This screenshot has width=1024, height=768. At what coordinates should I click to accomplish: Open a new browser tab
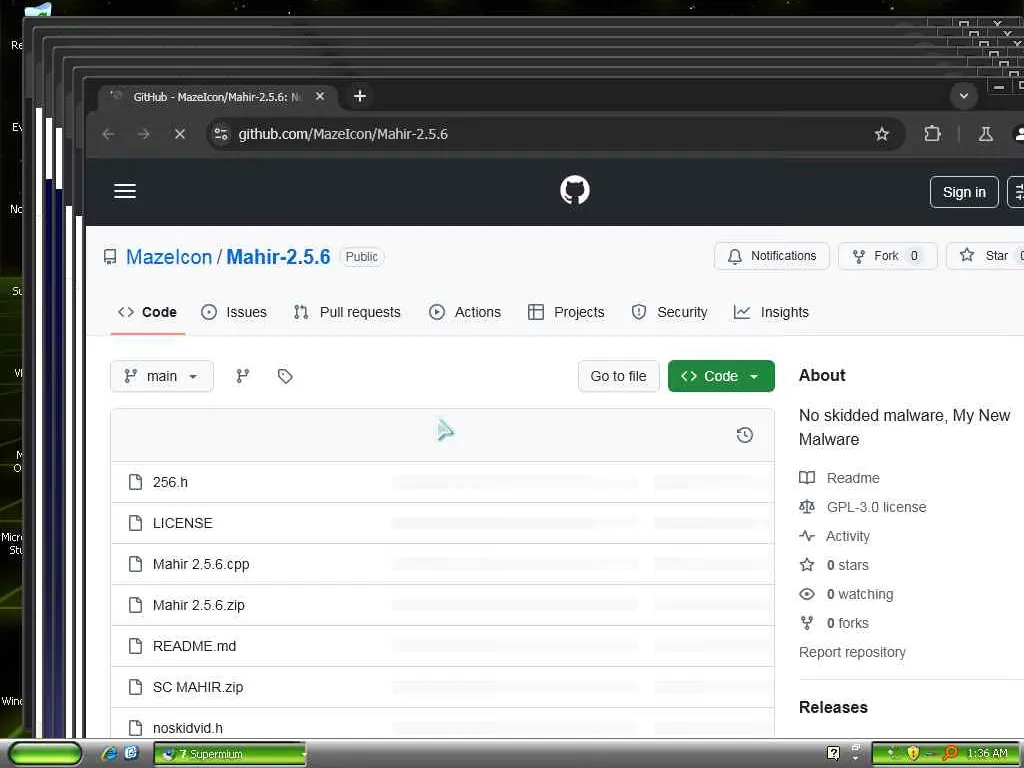click(359, 97)
